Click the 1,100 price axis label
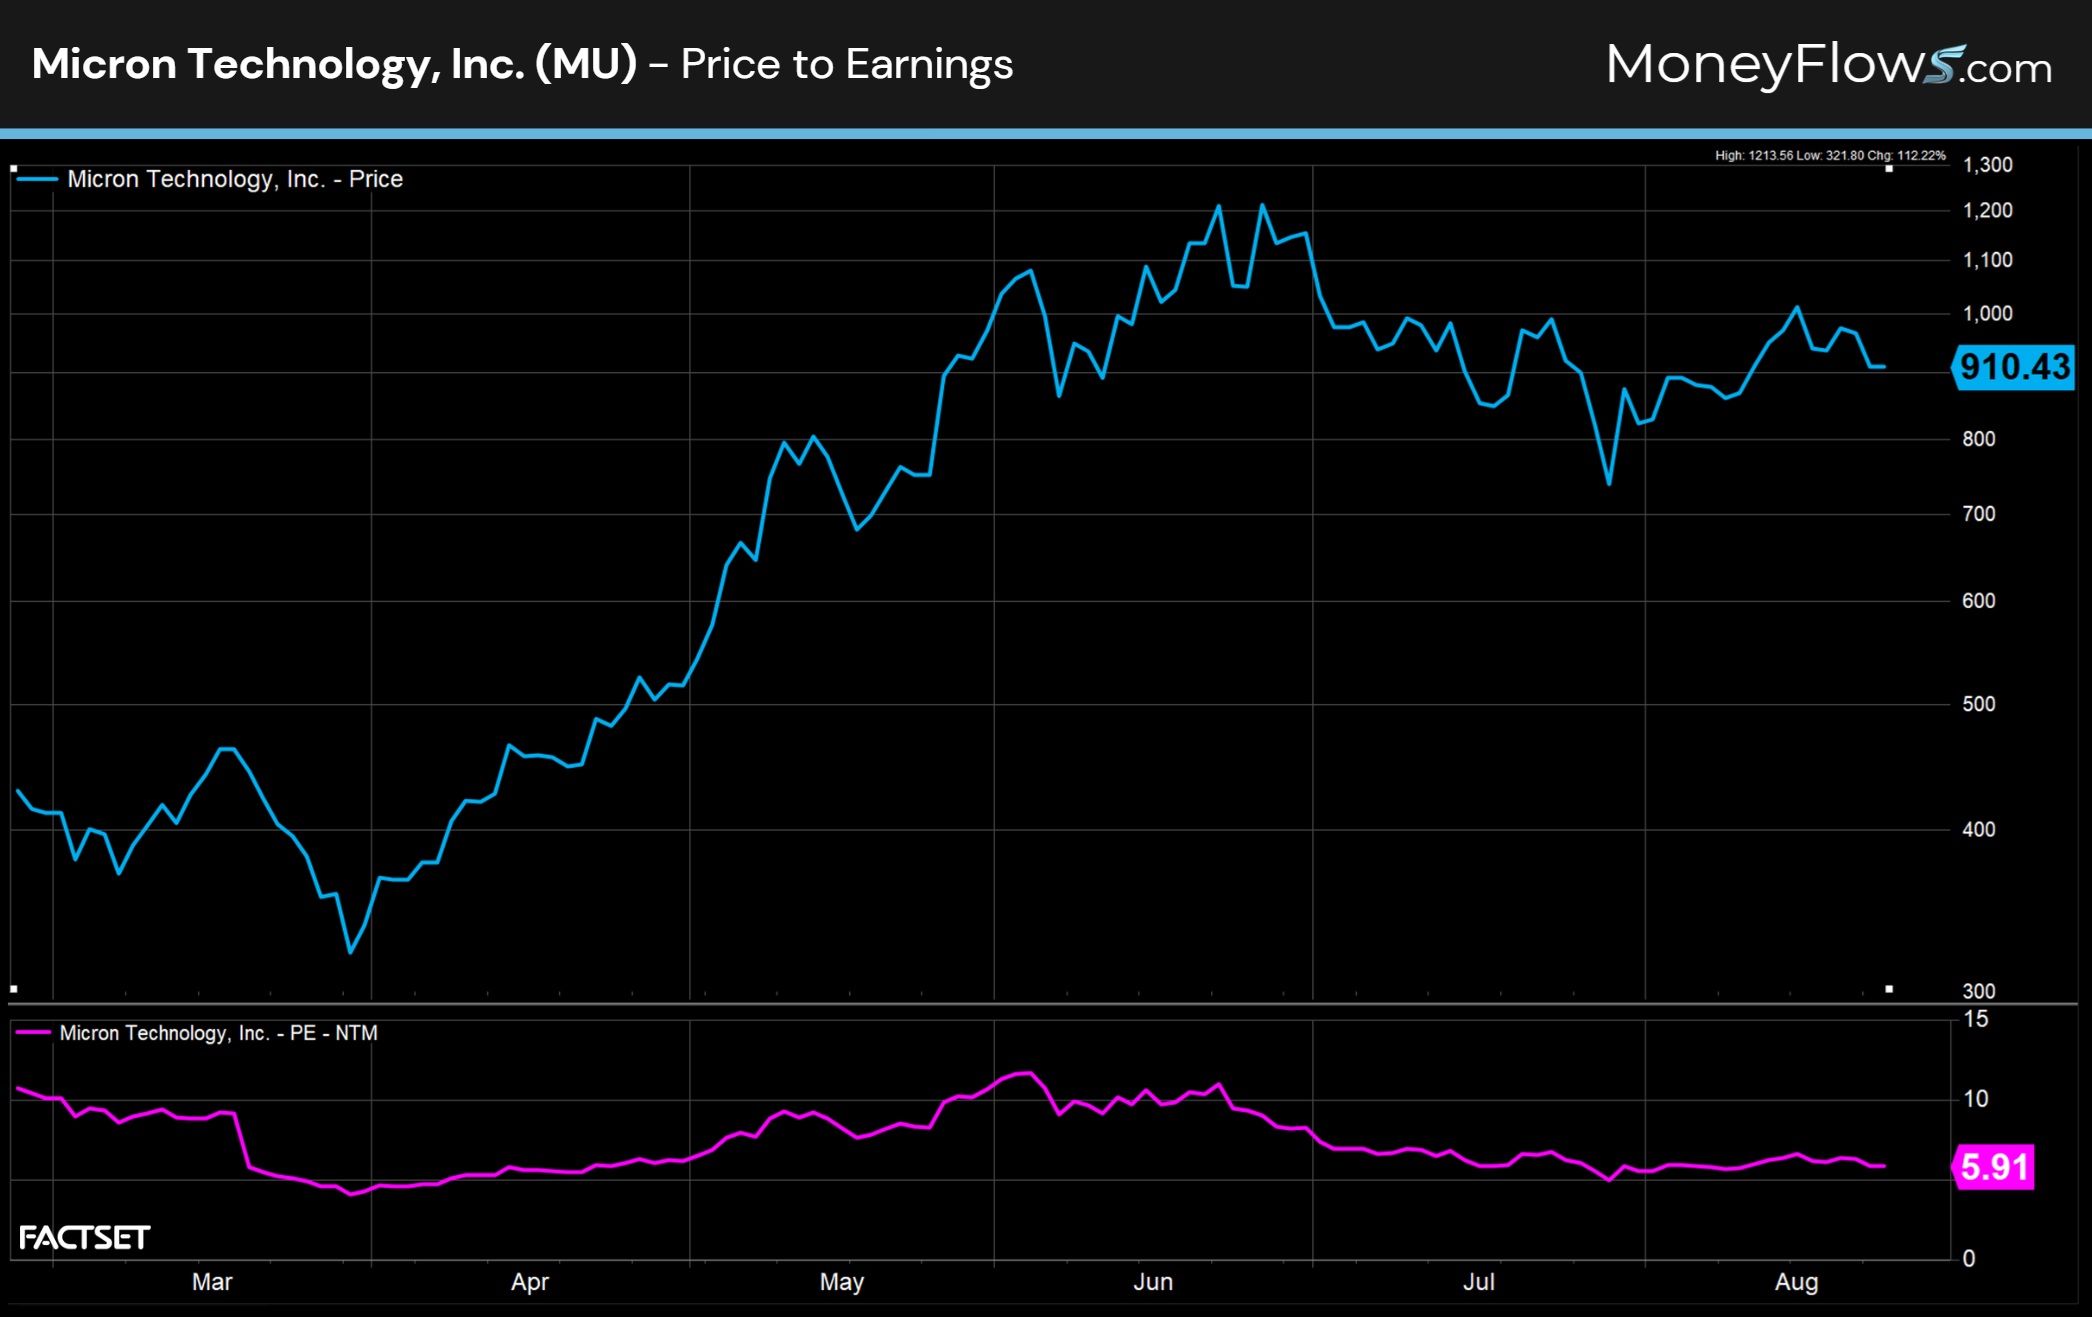2092x1317 pixels. pyautogui.click(x=1988, y=260)
